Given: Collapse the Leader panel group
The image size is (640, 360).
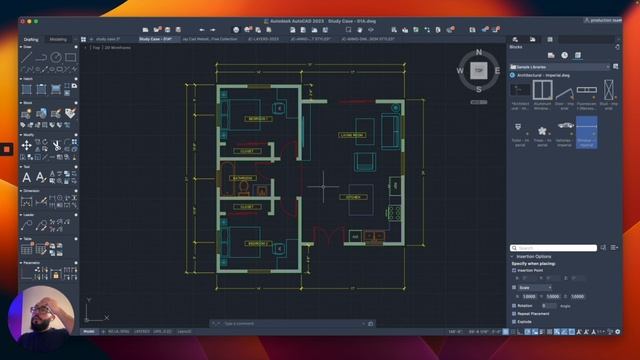Looking at the screenshot, I should 21,215.
